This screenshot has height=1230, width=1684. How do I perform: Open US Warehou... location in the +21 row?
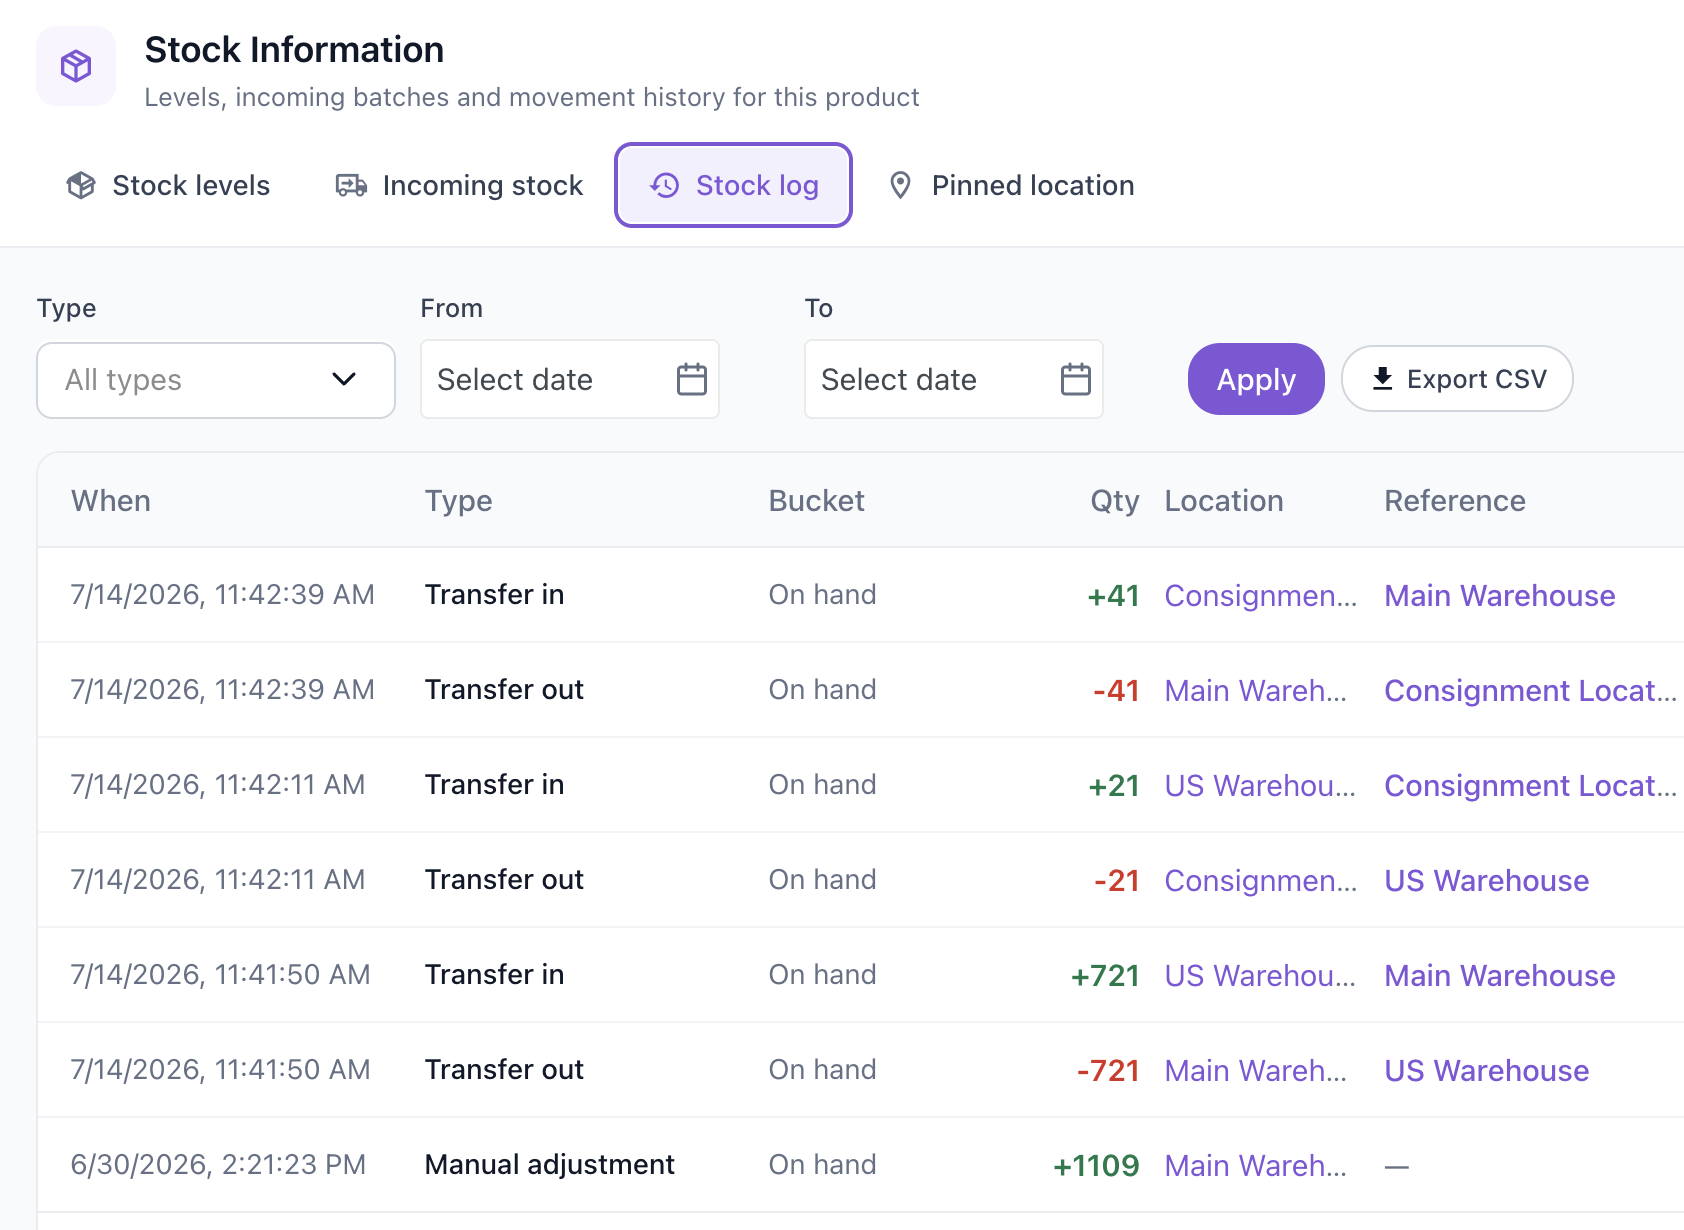click(1260, 785)
